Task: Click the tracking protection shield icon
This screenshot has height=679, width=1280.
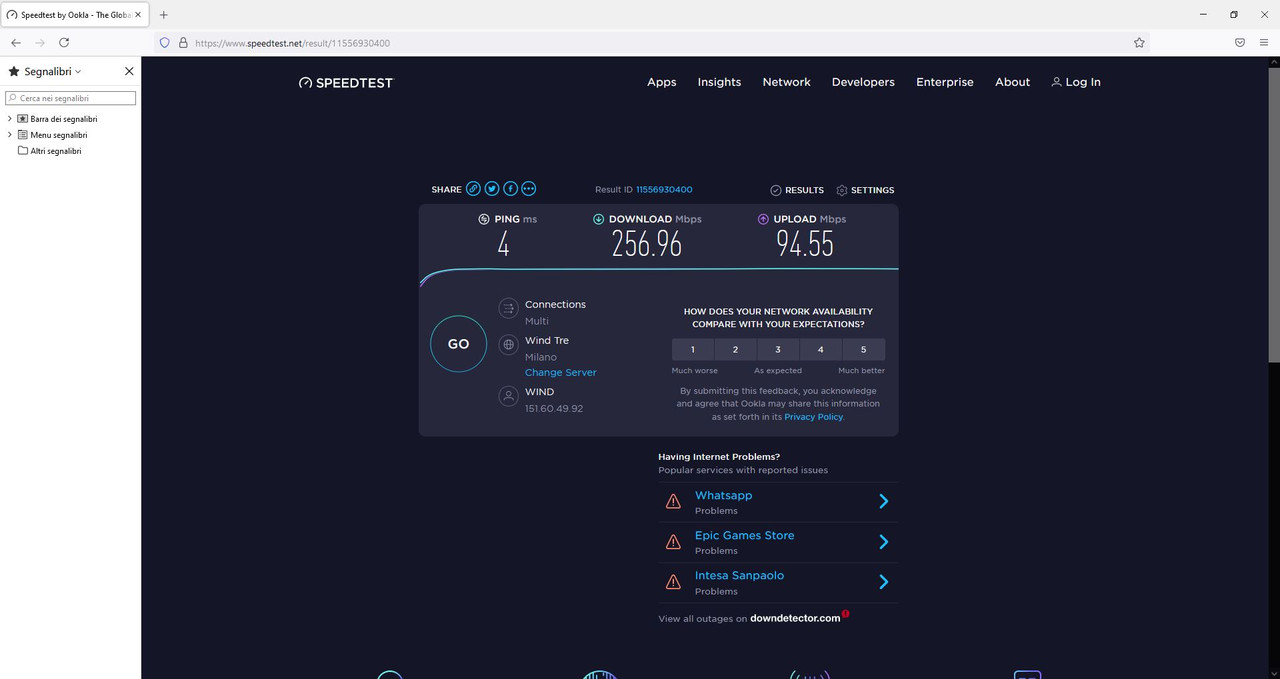Action: [x=165, y=43]
